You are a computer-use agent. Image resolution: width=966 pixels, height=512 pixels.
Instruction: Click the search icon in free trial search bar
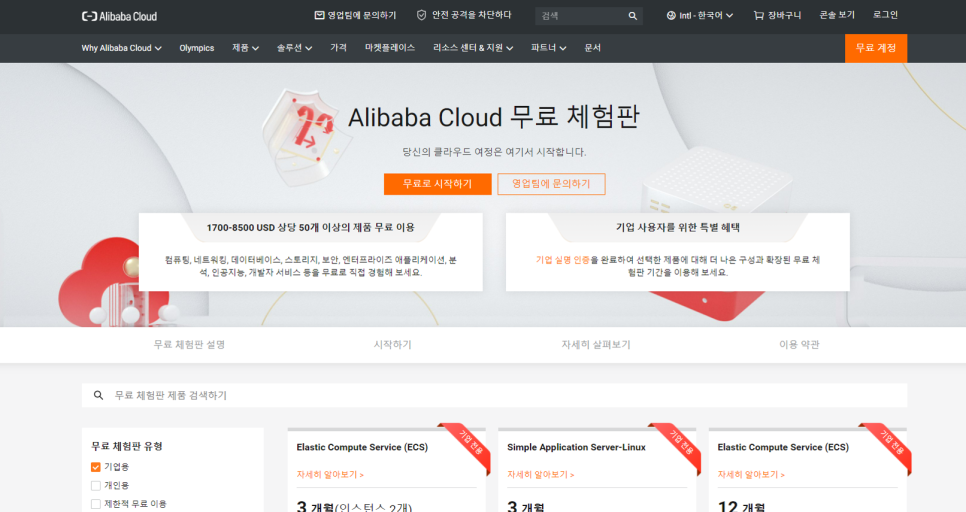pyautogui.click(x=98, y=395)
